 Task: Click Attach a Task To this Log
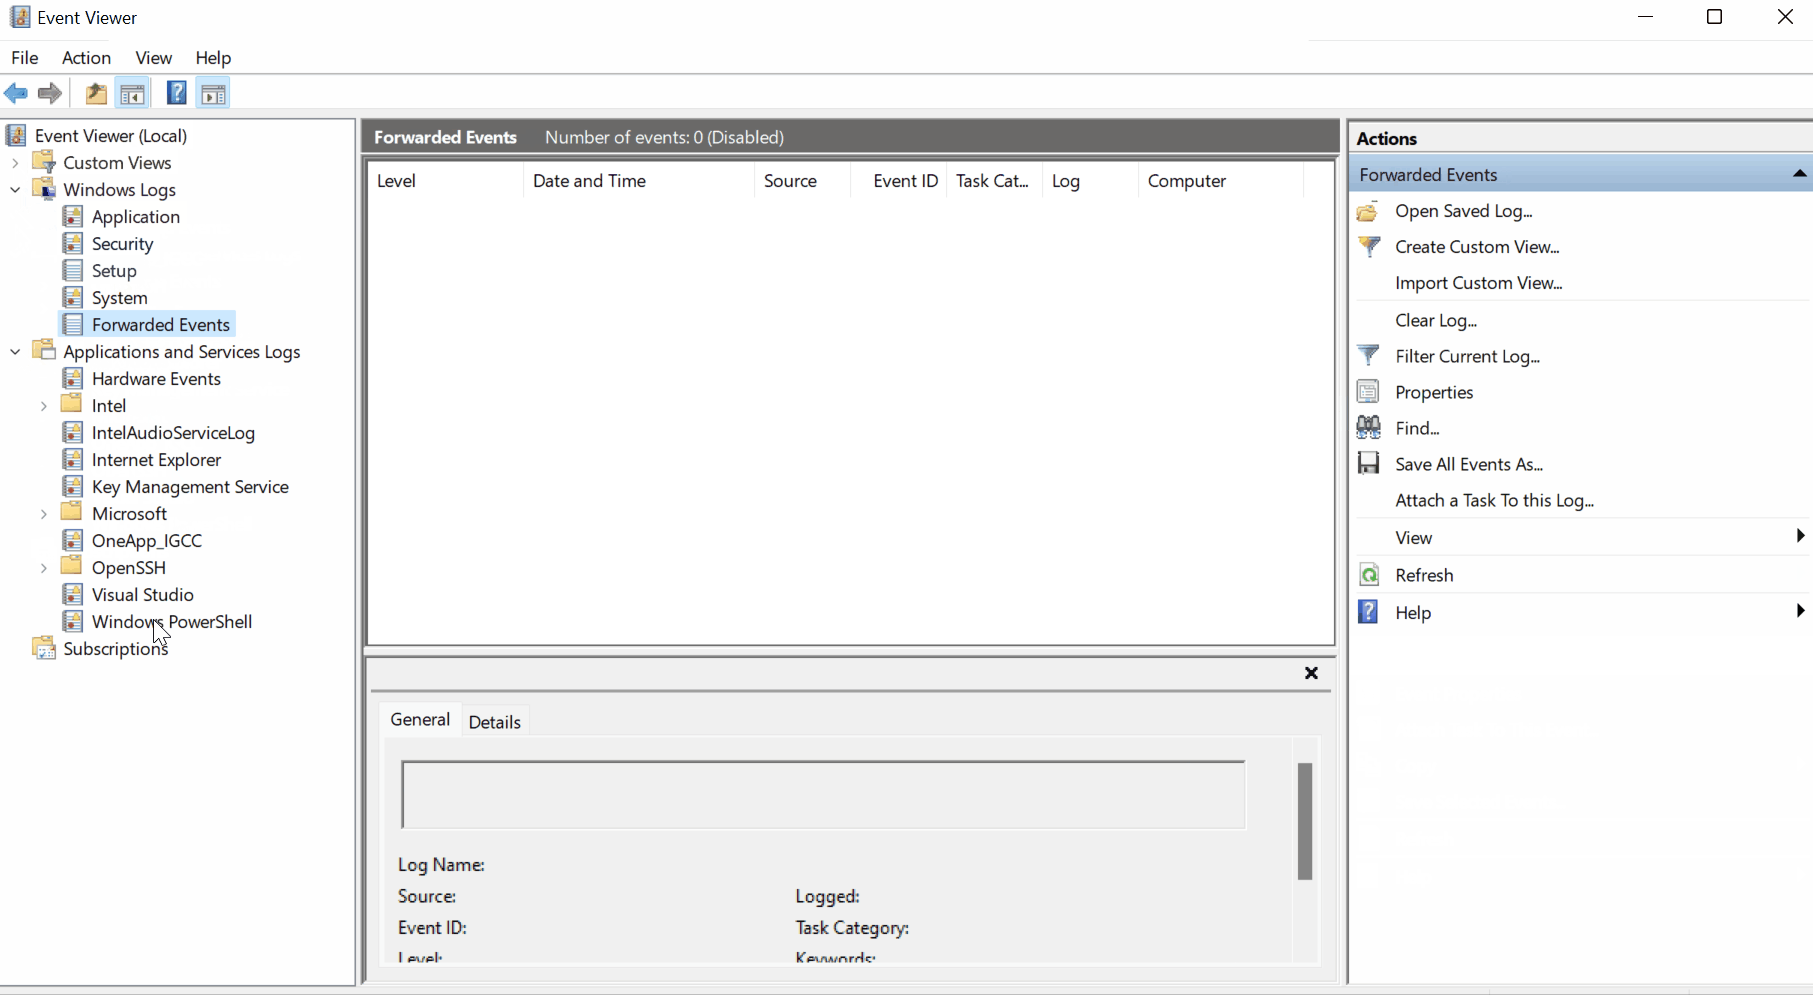tap(1495, 500)
